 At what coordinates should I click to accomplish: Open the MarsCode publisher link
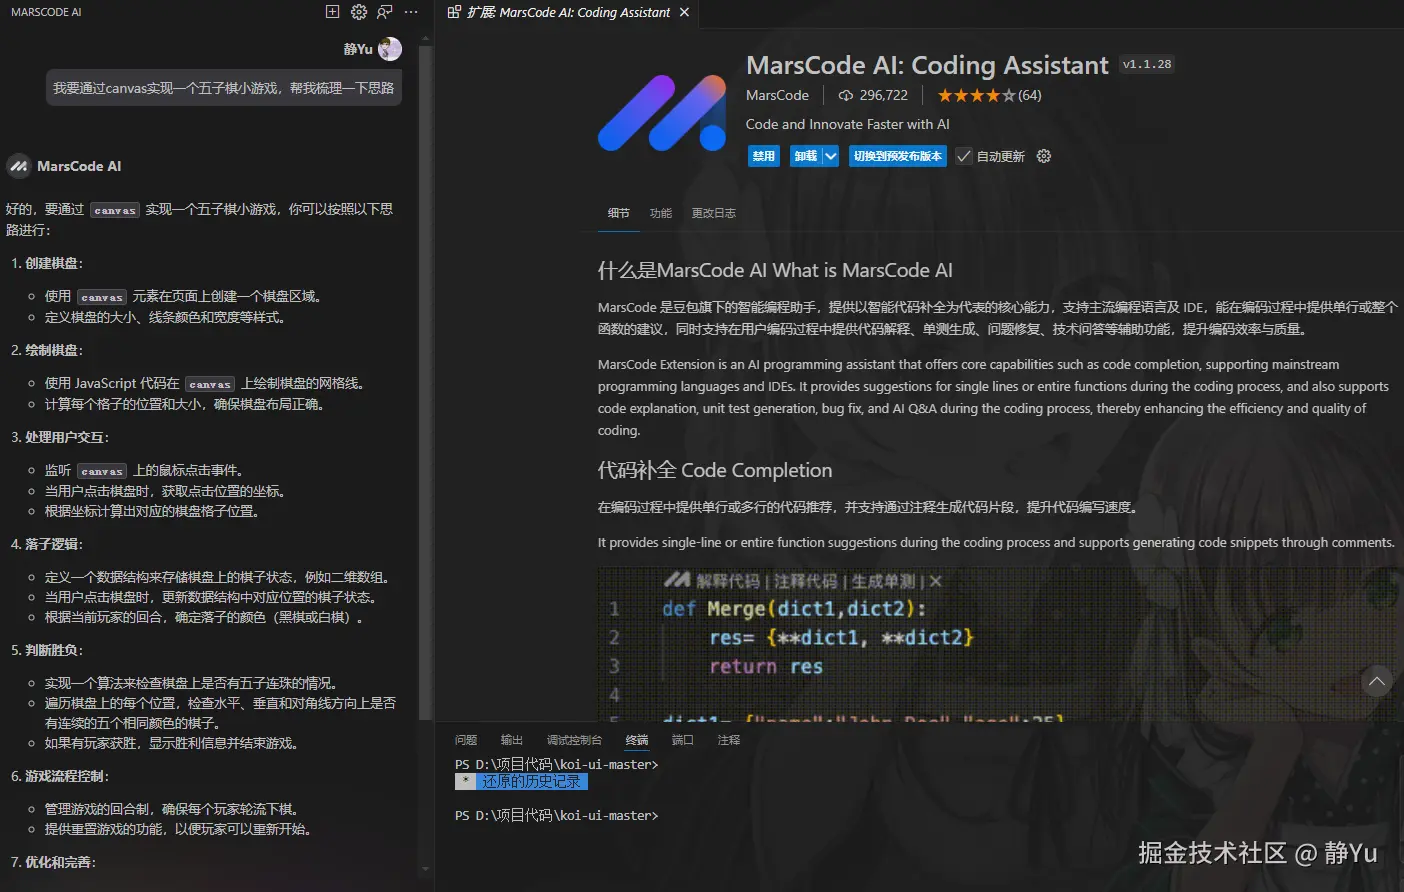(777, 96)
